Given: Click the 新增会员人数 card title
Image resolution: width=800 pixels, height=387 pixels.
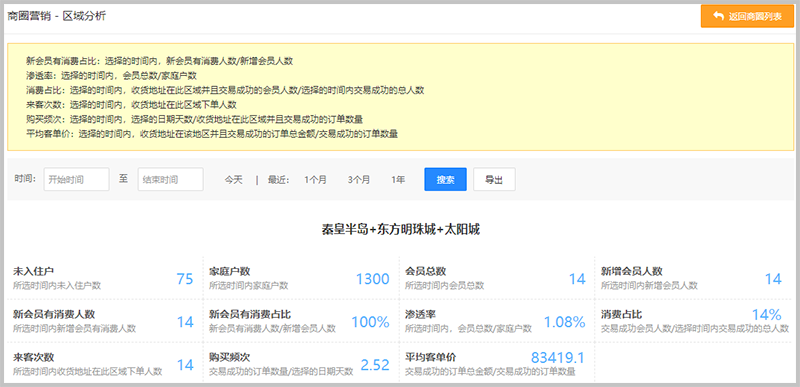Looking at the screenshot, I should click(x=632, y=271).
